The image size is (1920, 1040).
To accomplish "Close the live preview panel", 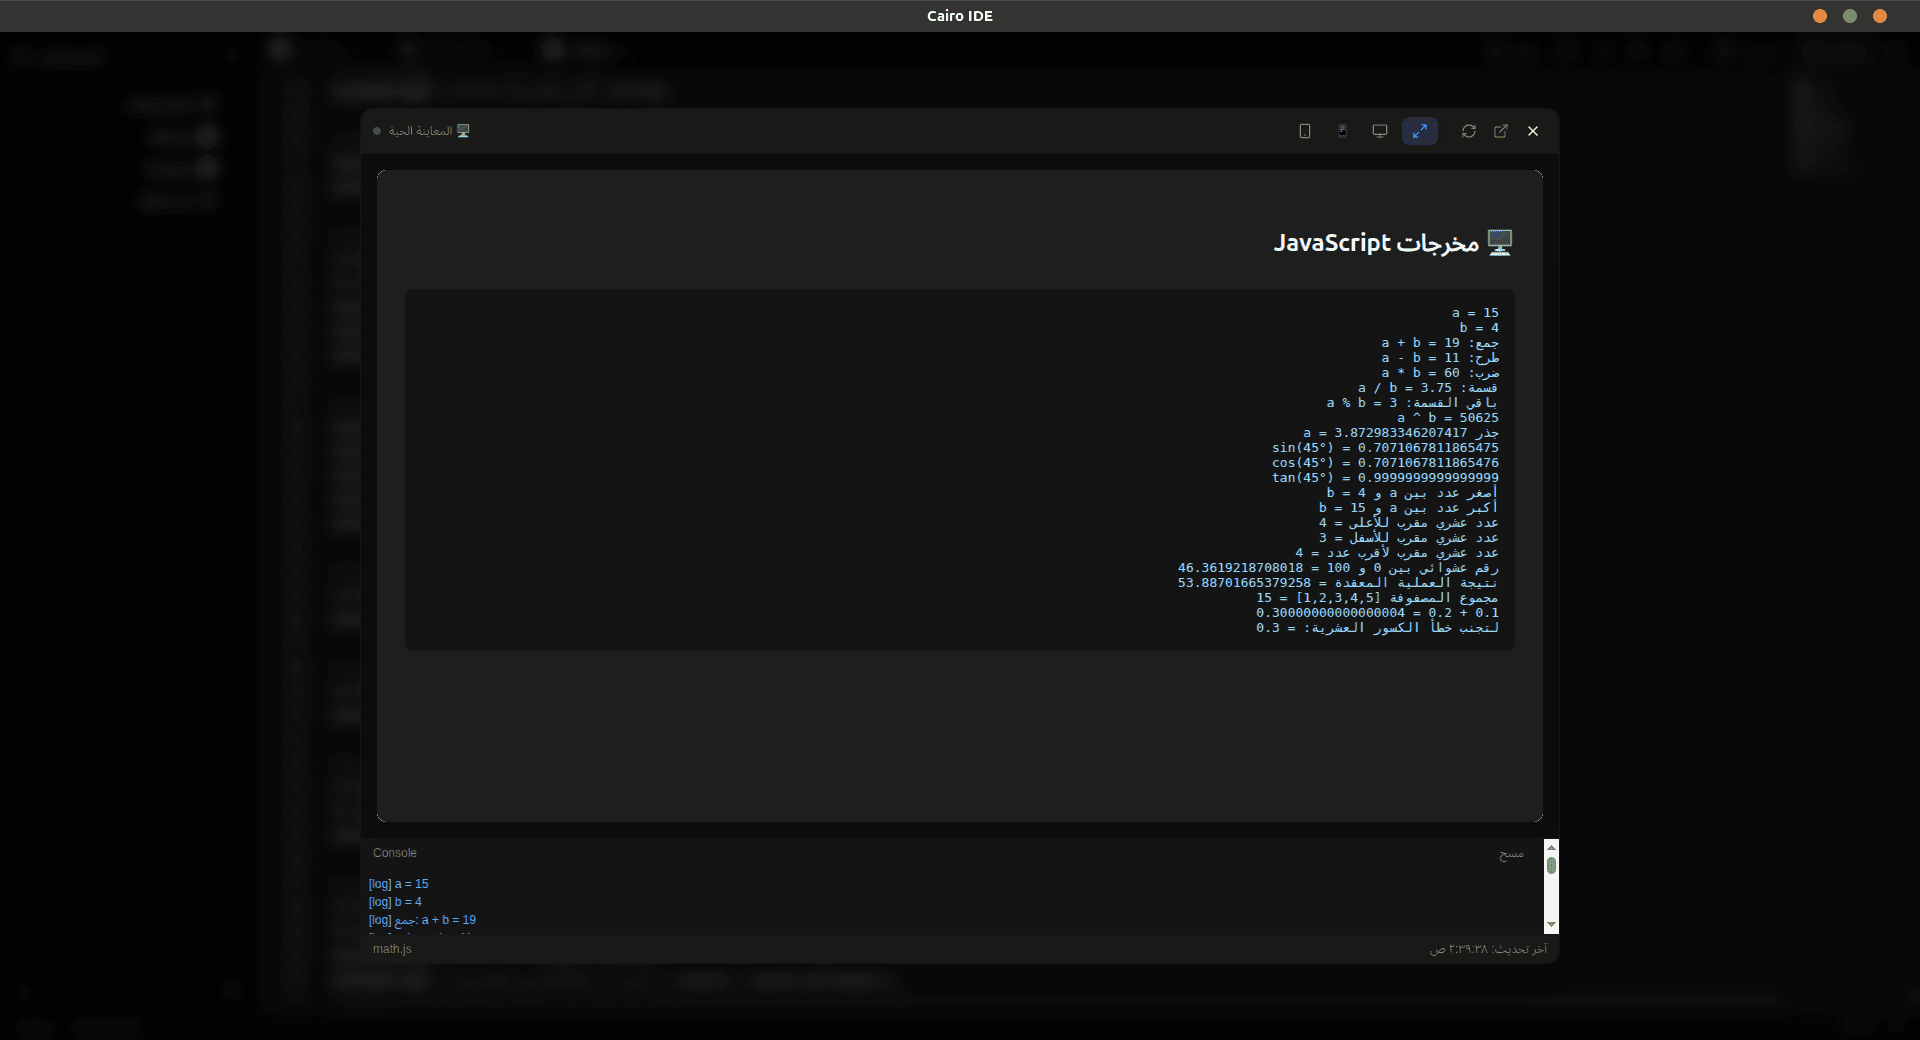I will [1533, 131].
